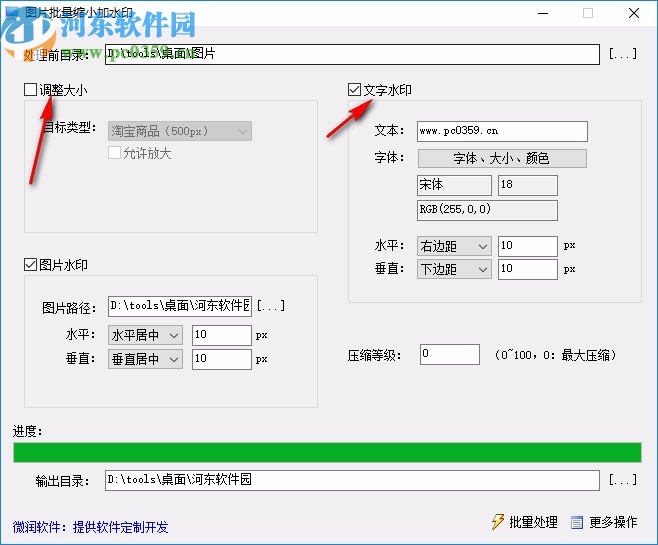This screenshot has width=658, height=545.
Task: Click the RGB(255,0,0) color field
Action: pos(487,210)
